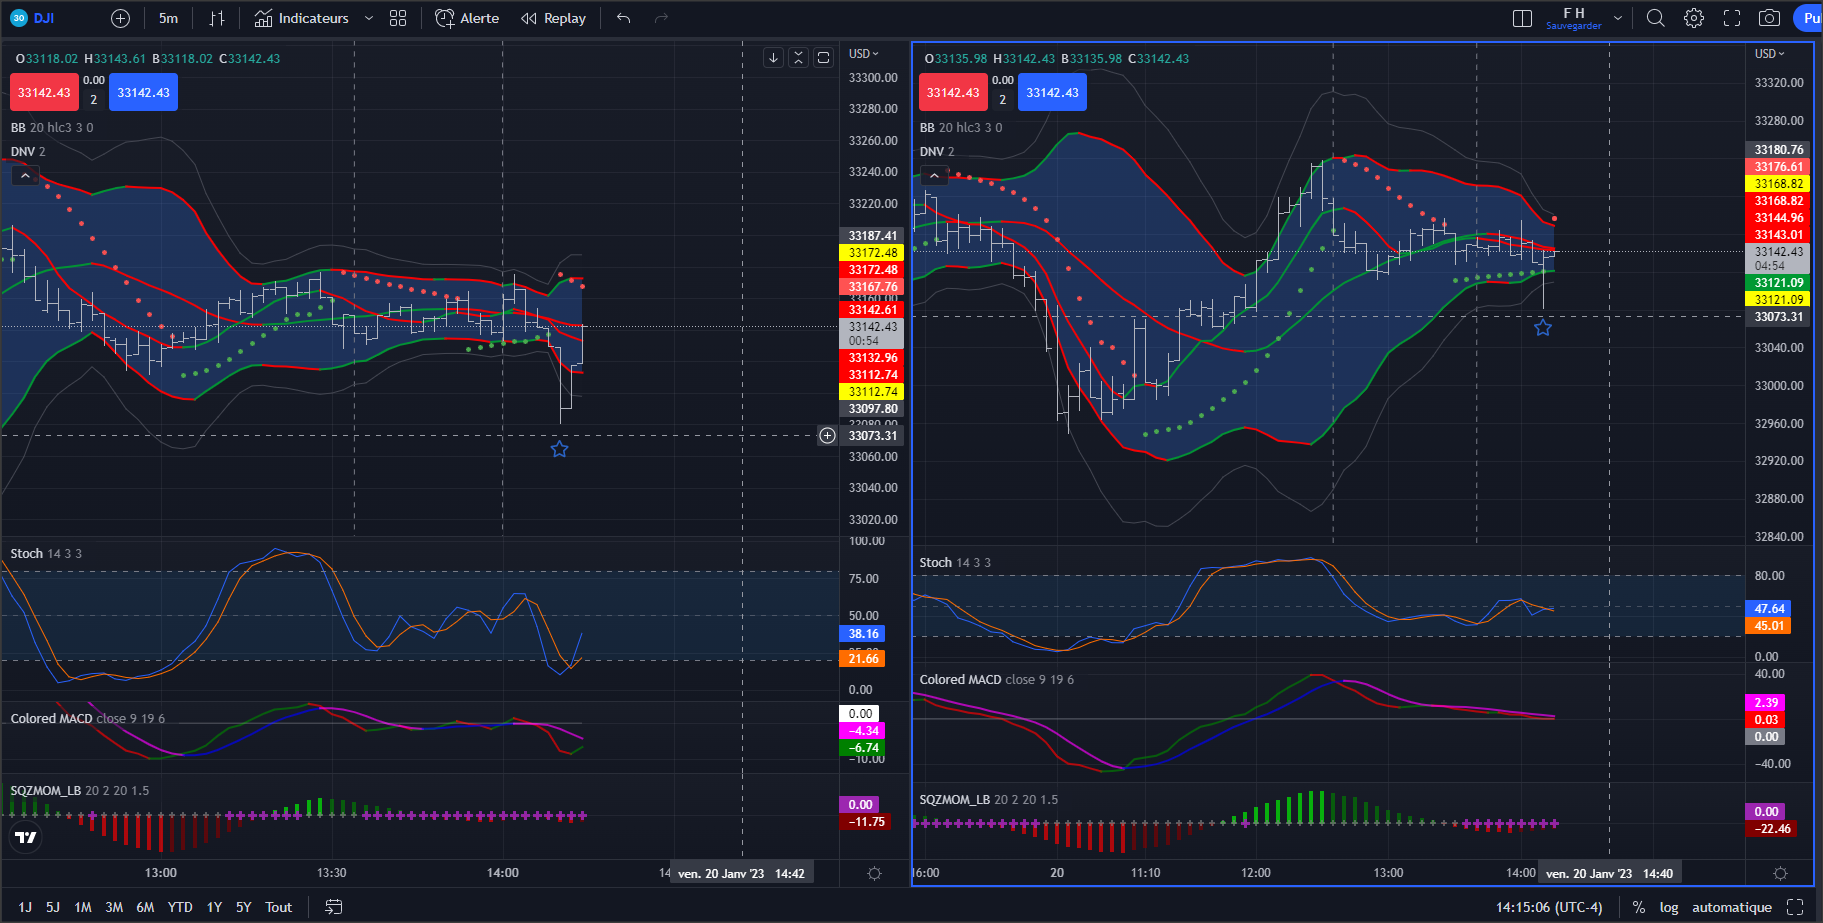Take a chart snapshot with the camera icon

coord(1769,18)
